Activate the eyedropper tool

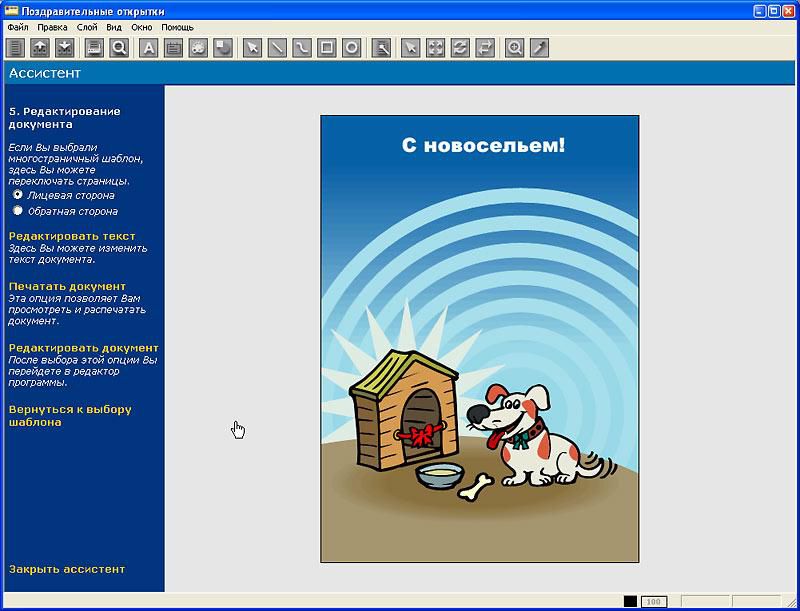click(540, 47)
